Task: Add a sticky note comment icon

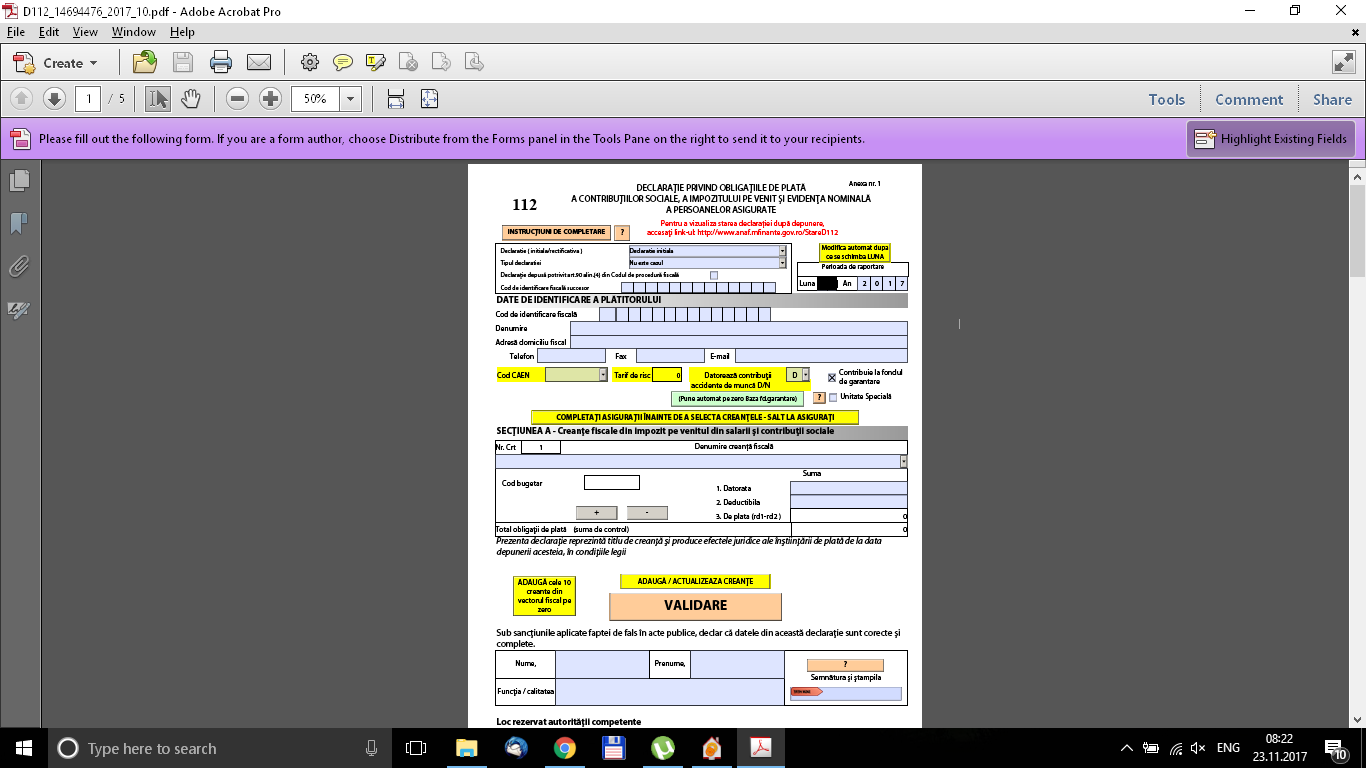Action: pos(343,62)
